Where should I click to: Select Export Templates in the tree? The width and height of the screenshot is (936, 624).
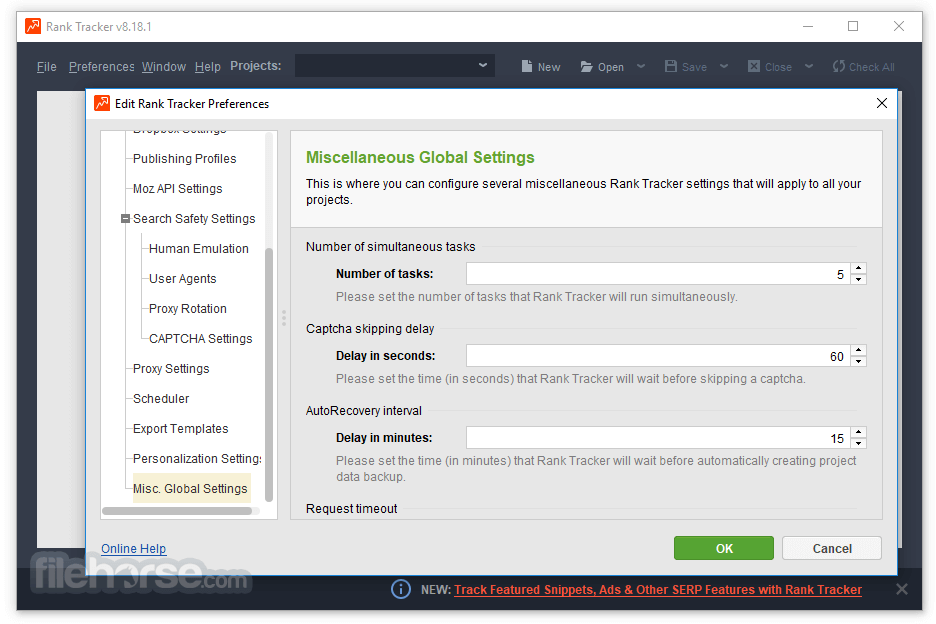pyautogui.click(x=180, y=428)
